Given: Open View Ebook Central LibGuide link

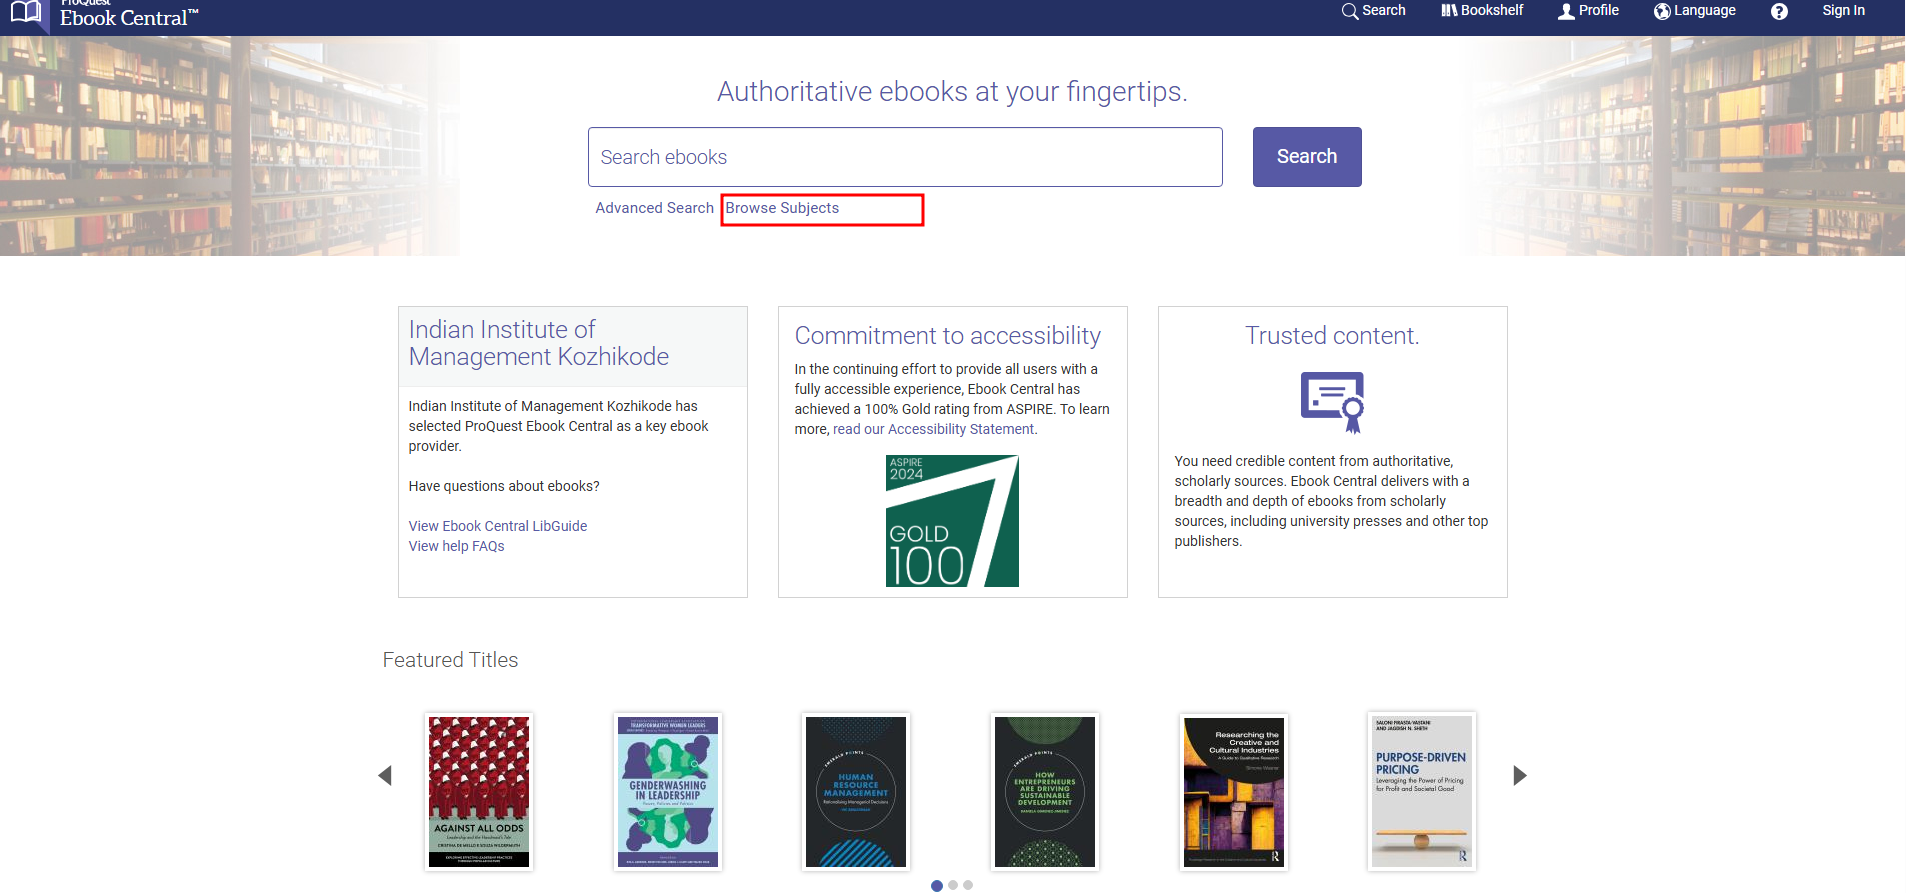Looking at the screenshot, I should (x=497, y=526).
